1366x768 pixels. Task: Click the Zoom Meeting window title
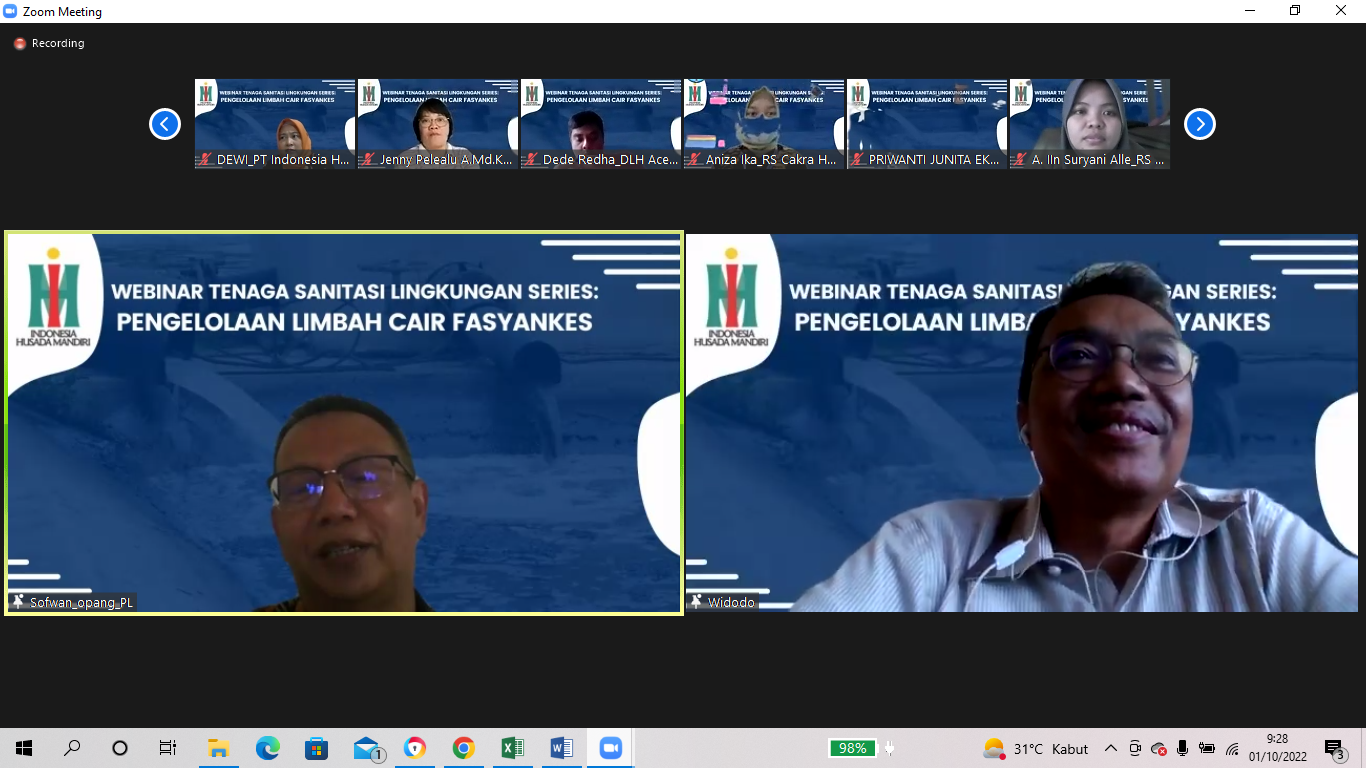point(62,12)
